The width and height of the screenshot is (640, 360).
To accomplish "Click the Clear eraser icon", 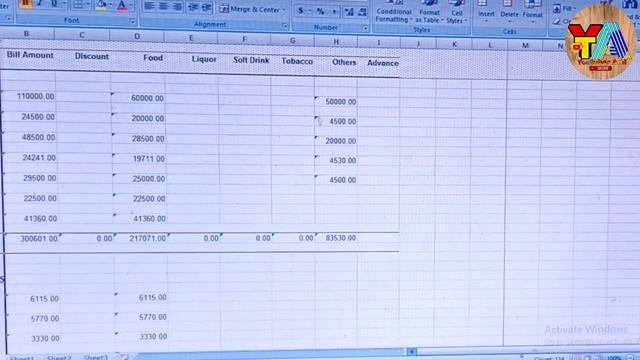I will coord(558,21).
